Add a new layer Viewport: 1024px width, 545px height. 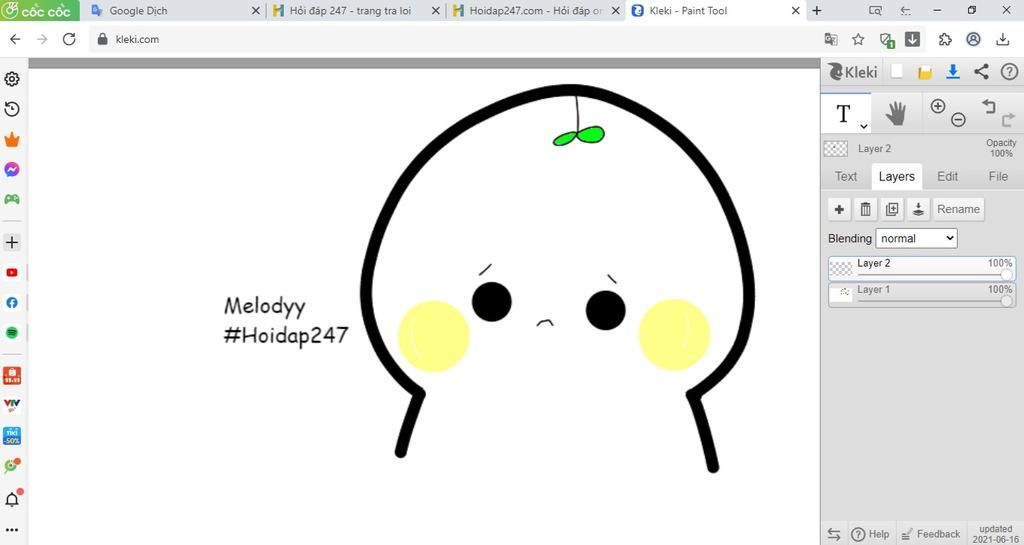[x=839, y=210]
